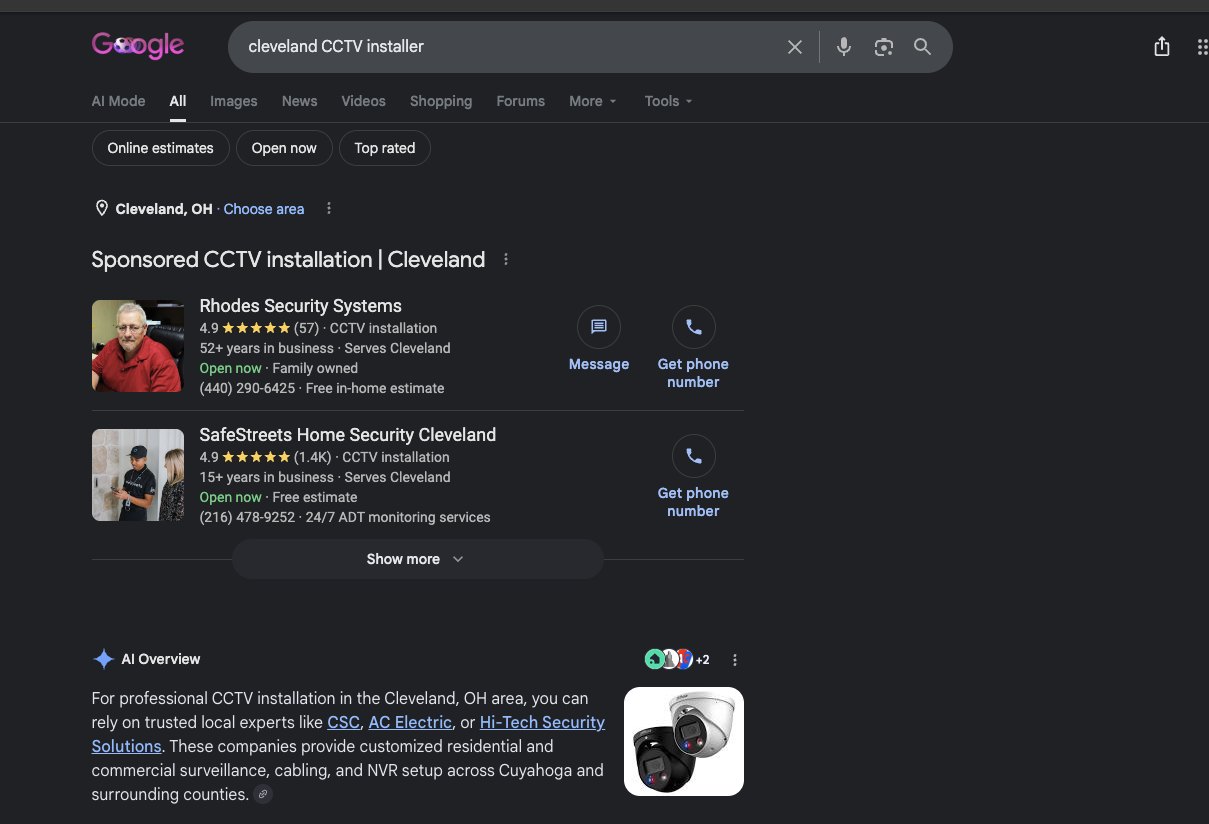Screen dimensions: 1209x824
Task: Click phone number (440) 290-6425
Action: pos(247,388)
